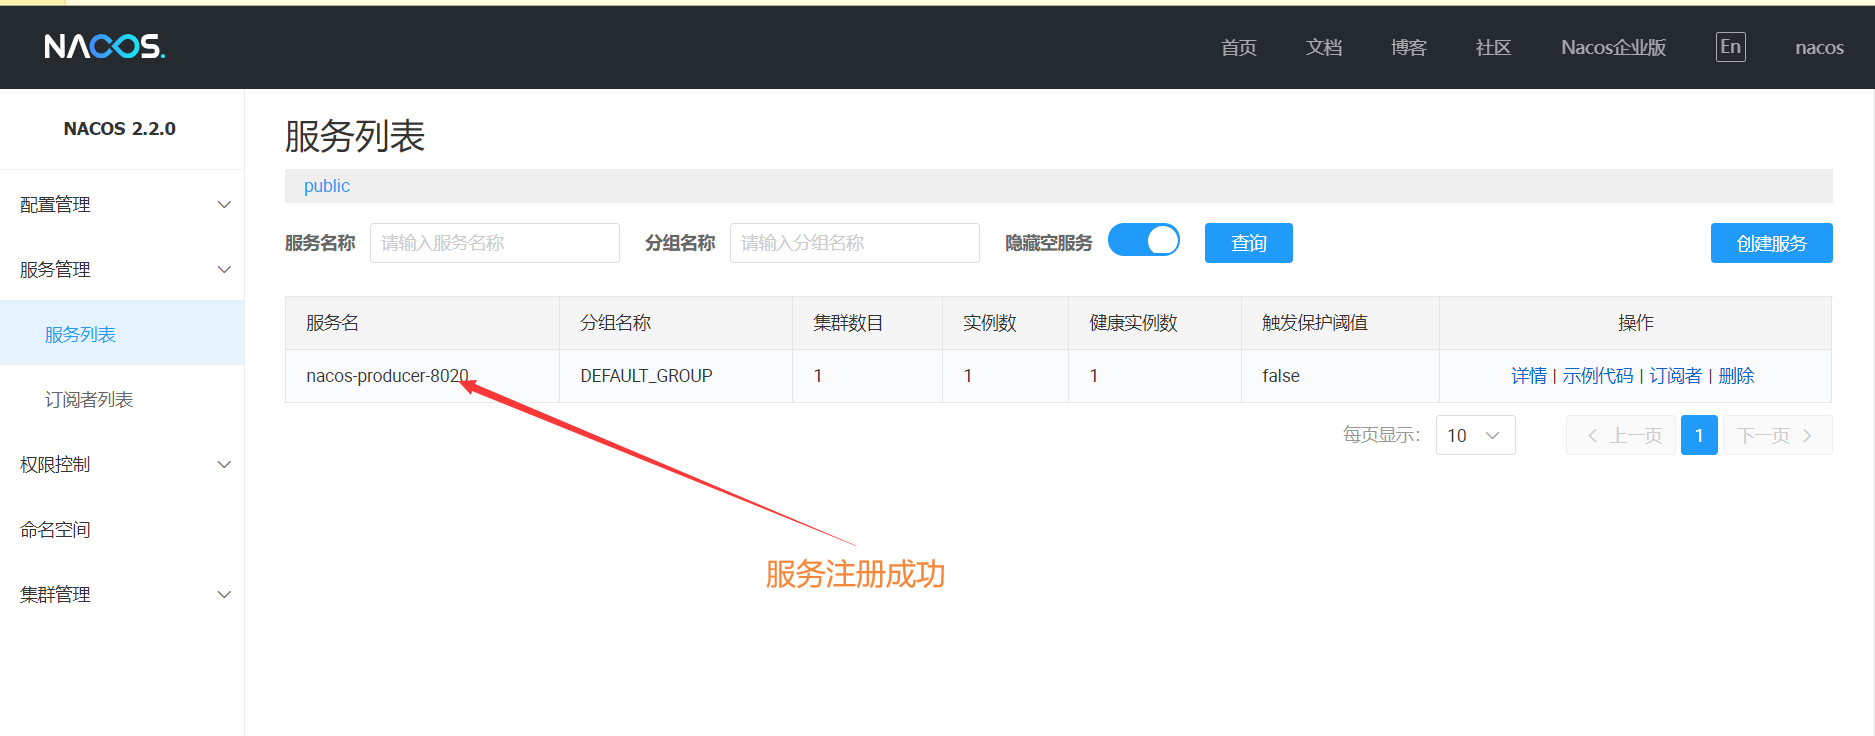Viewport: 1875px width, 736px height.
Task: Click the 上一页 pagination button
Action: (1621, 435)
